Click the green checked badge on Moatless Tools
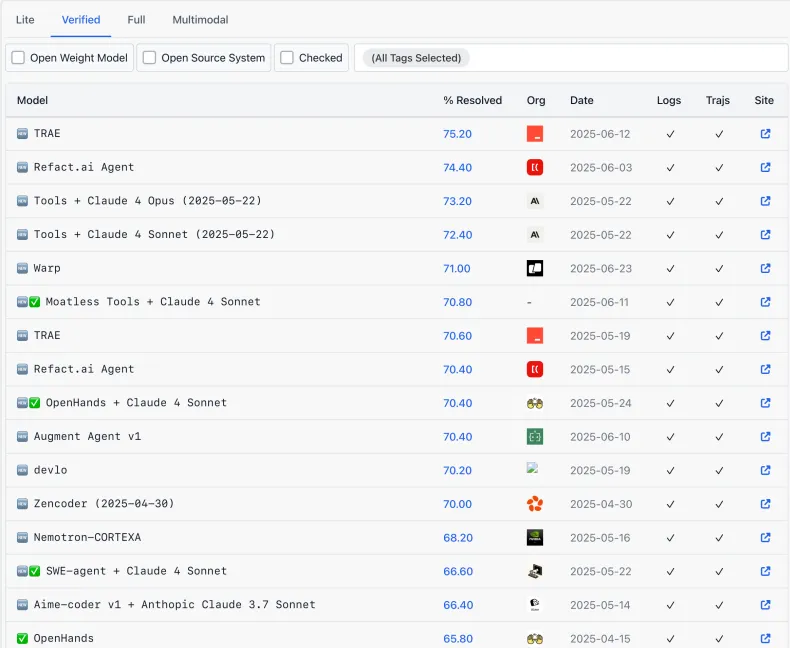790x648 pixels. click(34, 302)
